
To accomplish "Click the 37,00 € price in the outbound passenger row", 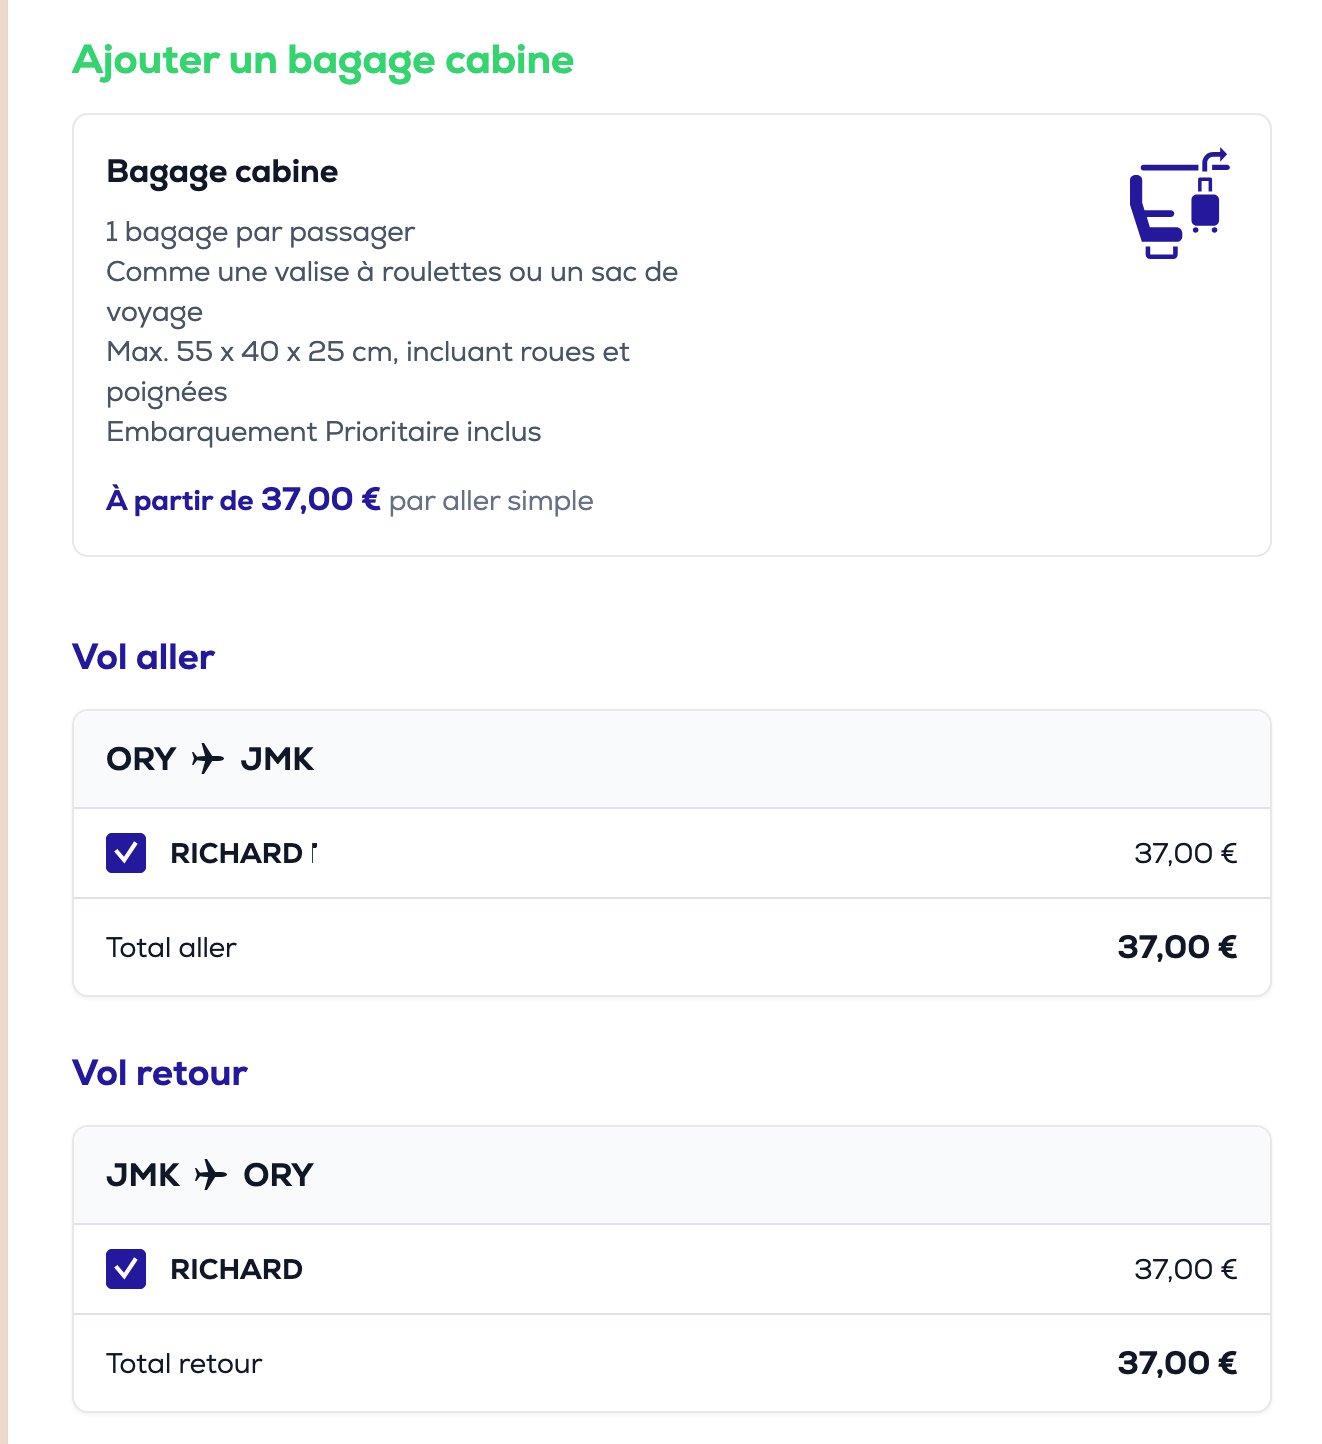I will [1186, 853].
